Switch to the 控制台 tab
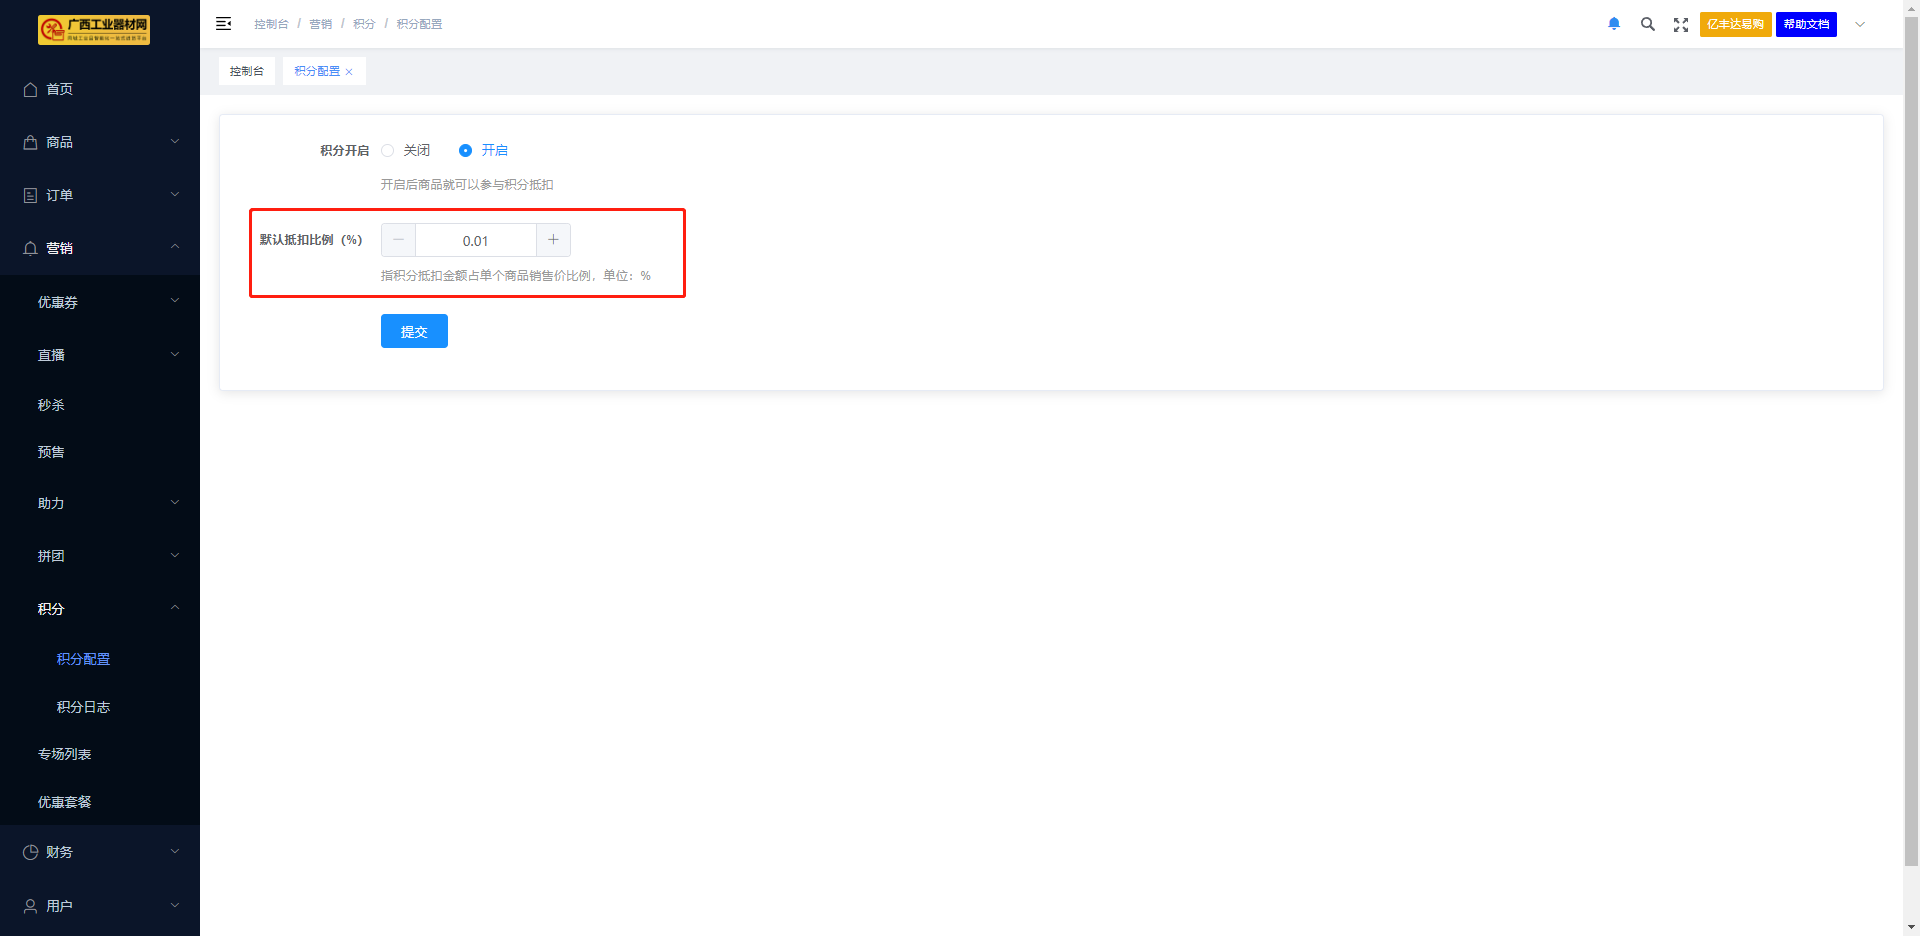Screen dimensions: 1920x936 [x=247, y=71]
